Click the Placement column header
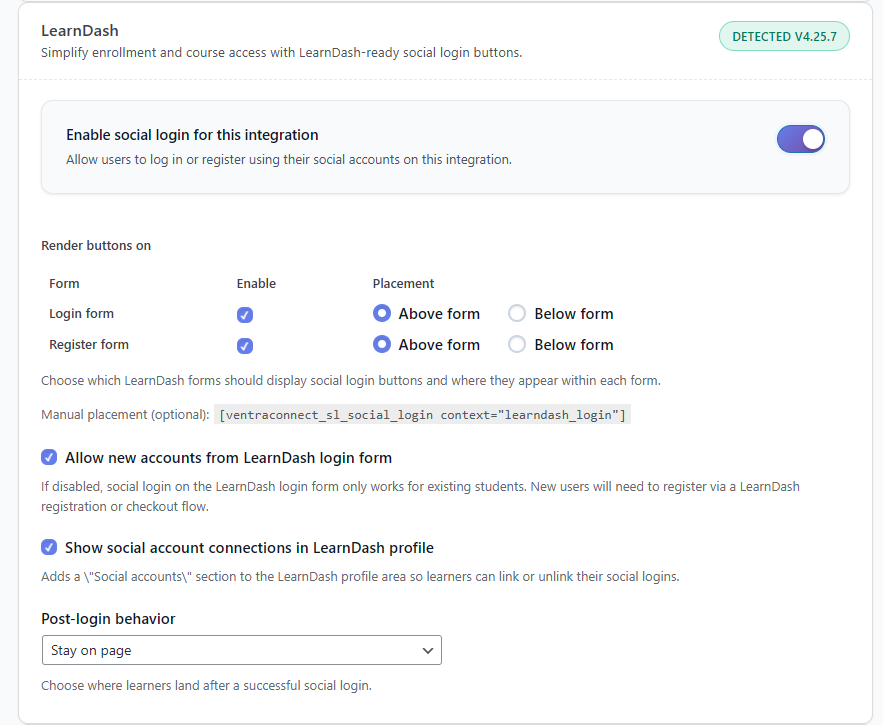Viewport: 883px width, 725px height. point(403,283)
